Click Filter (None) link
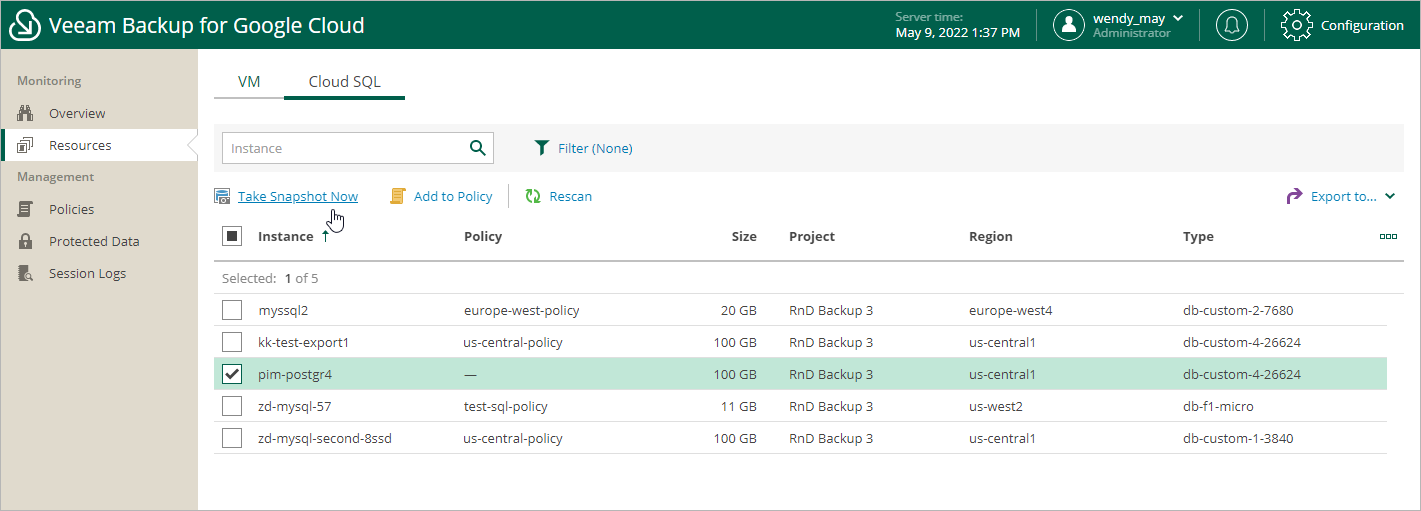Viewport: 1421px width, 511px height. (595, 148)
